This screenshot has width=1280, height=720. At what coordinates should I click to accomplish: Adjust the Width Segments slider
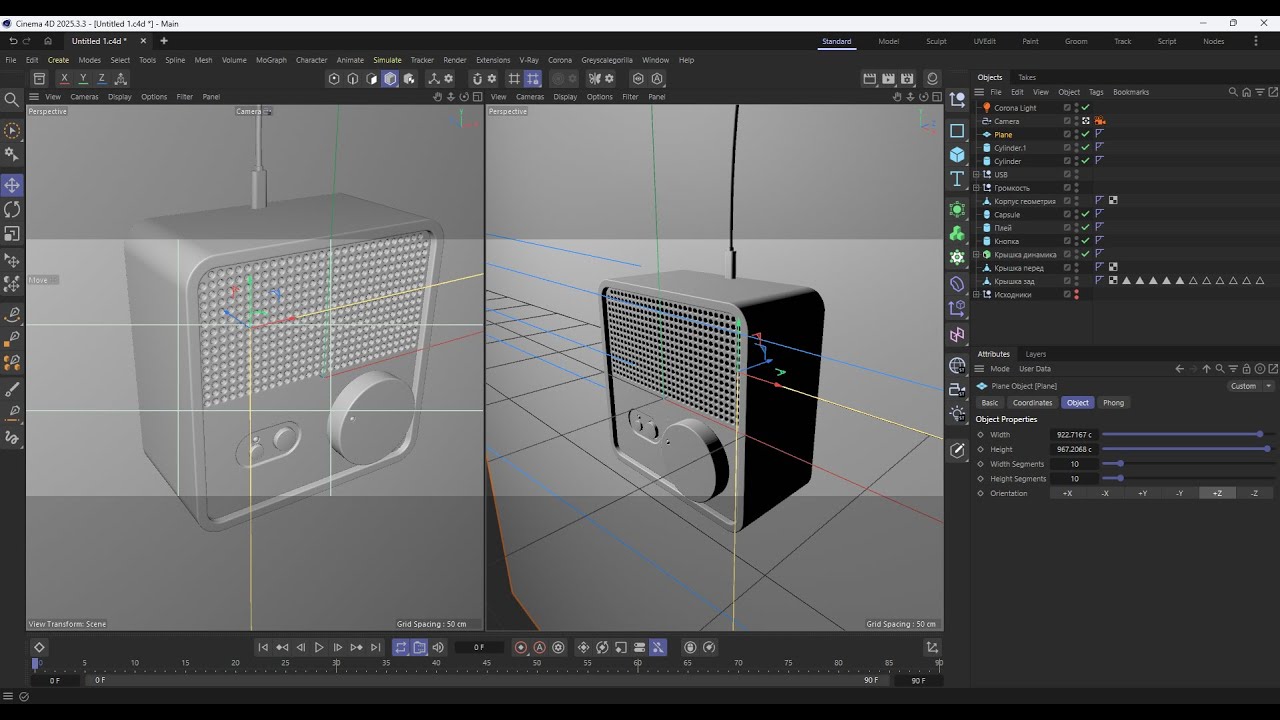[x=1187, y=464]
